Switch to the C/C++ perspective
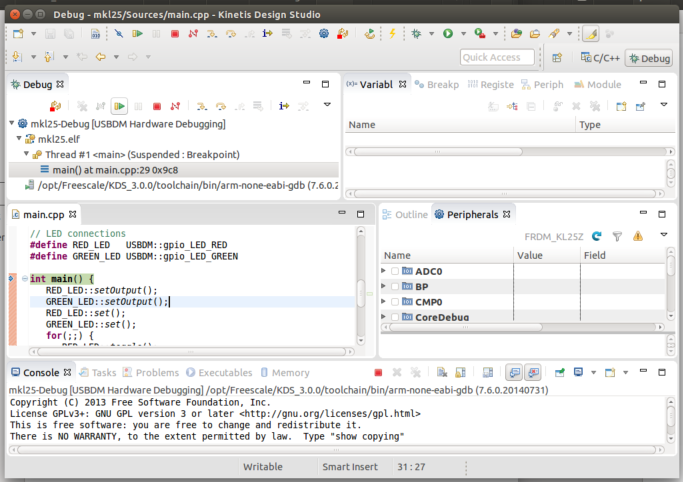The height and width of the screenshot is (482, 683). 600,58
